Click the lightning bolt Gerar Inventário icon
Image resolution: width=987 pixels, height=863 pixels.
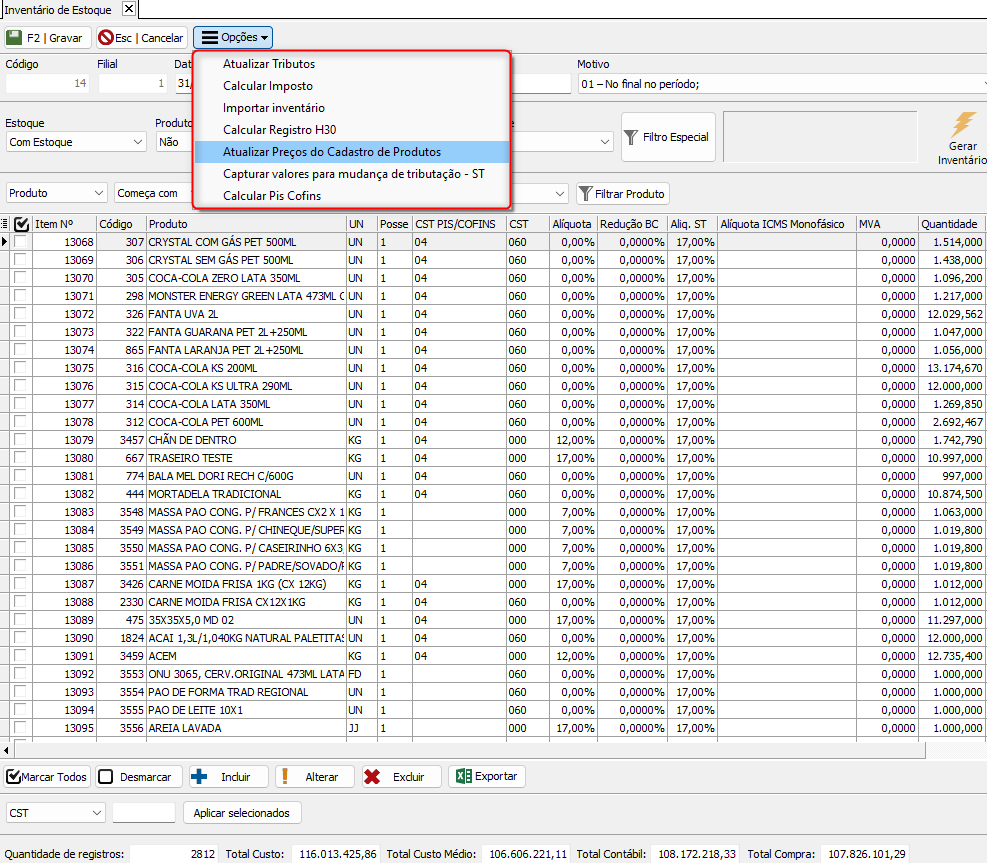(x=963, y=125)
